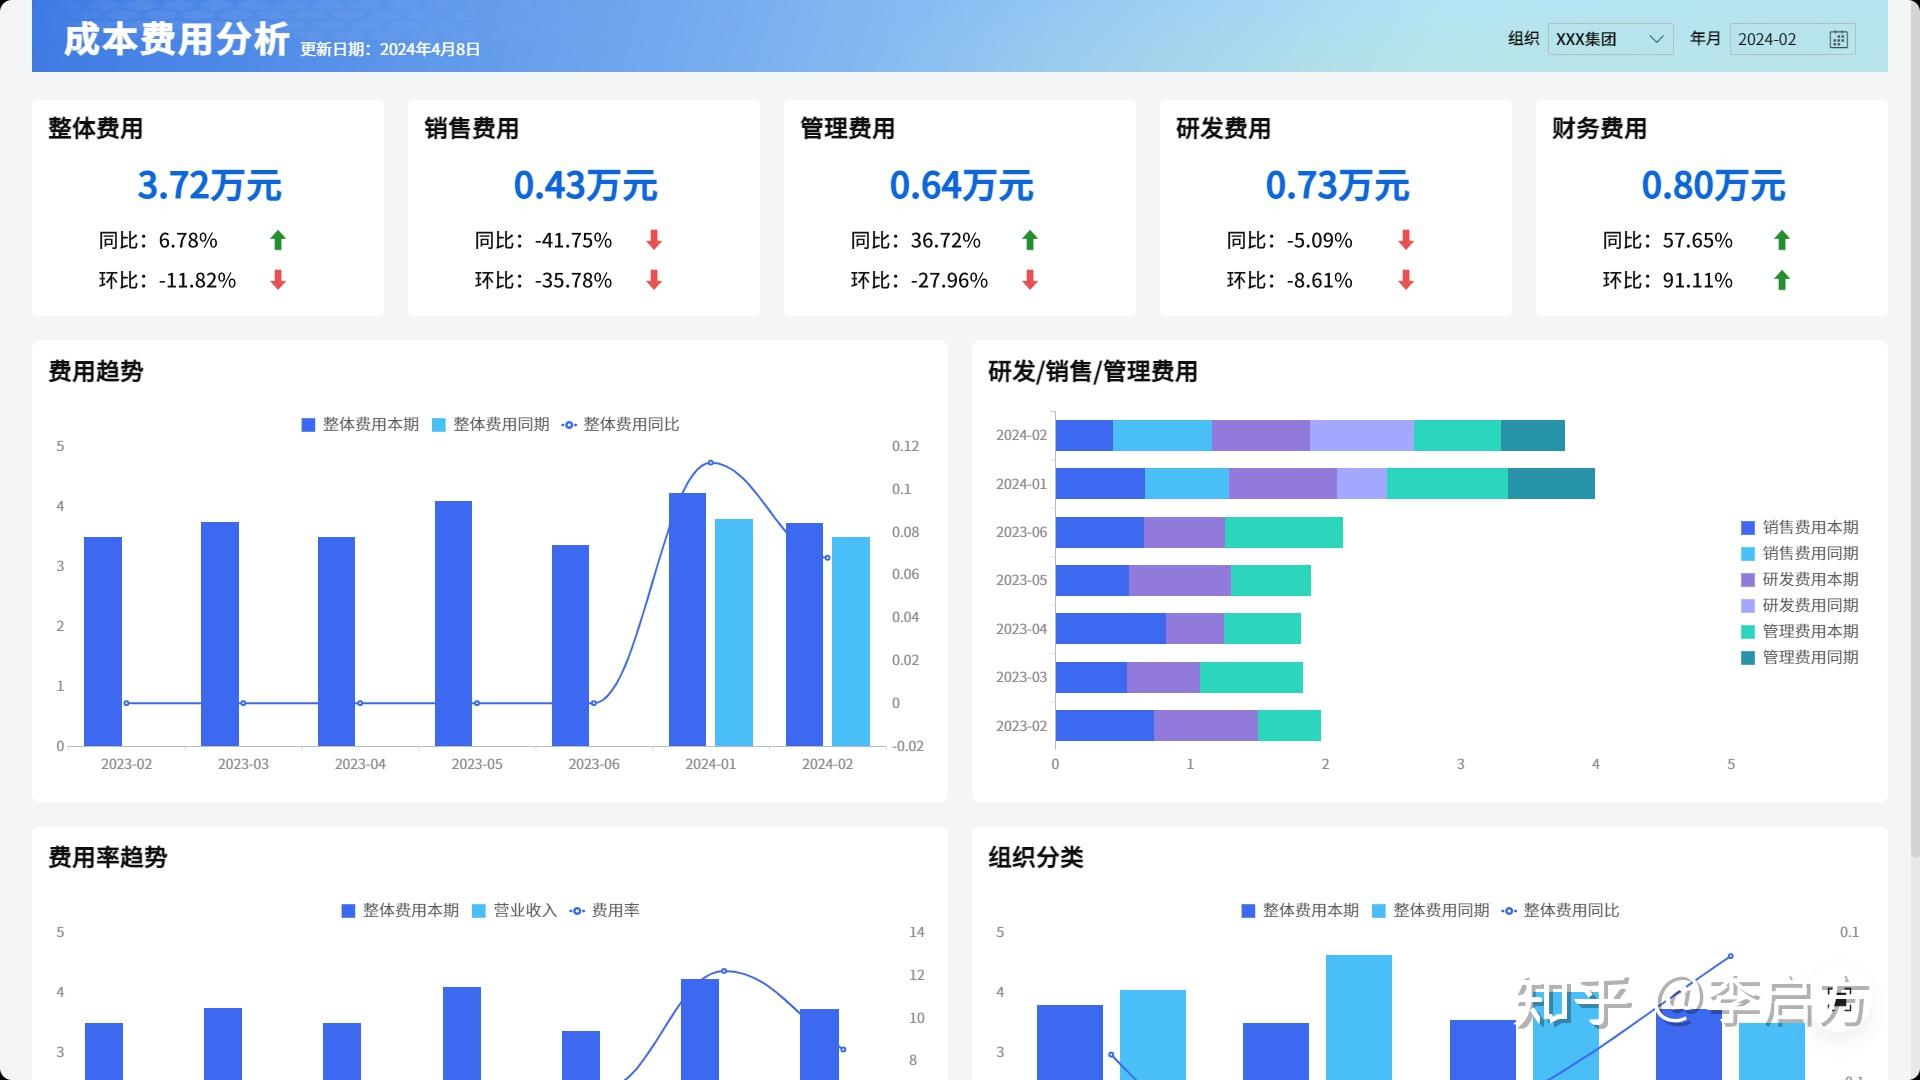1920x1080 pixels.
Task: Click the 研发/销售/管理费用 panel title
Action: (x=1093, y=372)
